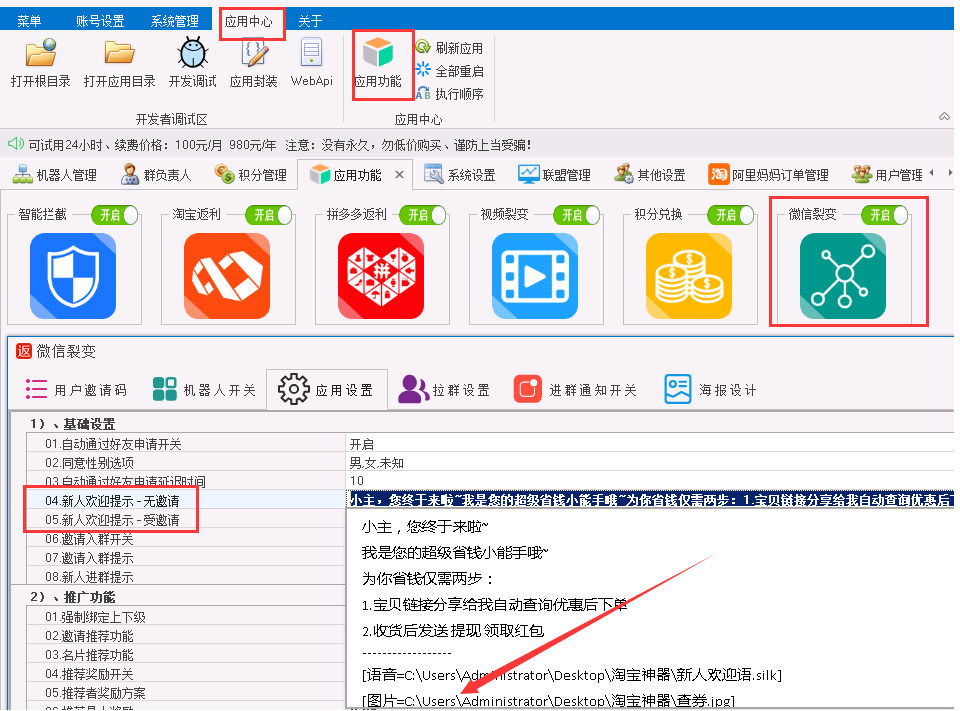Screen dimensions: 960x711
Task: Open the 打开根目录 folder icon
Action: [x=40, y=53]
